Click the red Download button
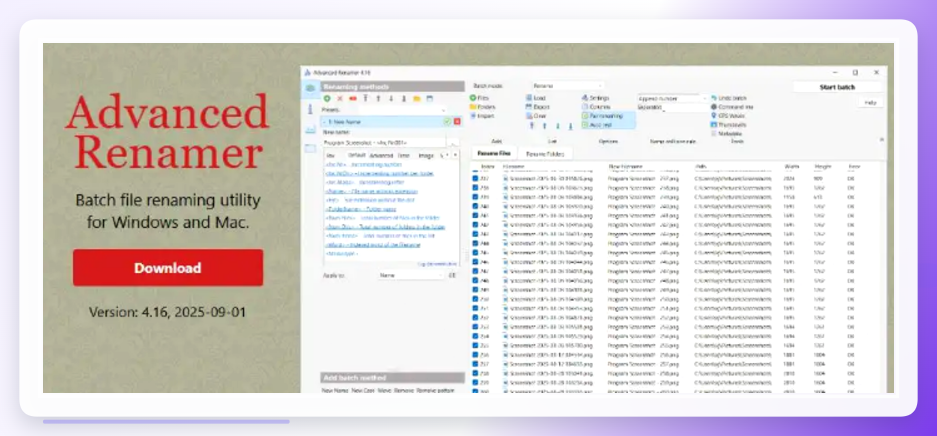This screenshot has width=937, height=436. [168, 268]
